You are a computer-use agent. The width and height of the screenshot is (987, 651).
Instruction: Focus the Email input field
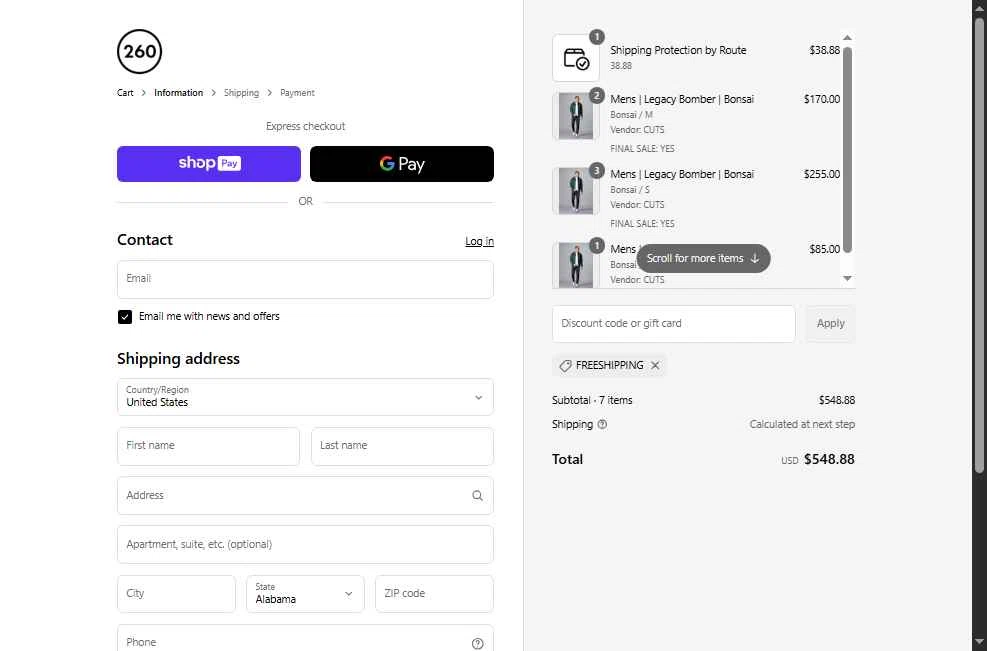305,279
